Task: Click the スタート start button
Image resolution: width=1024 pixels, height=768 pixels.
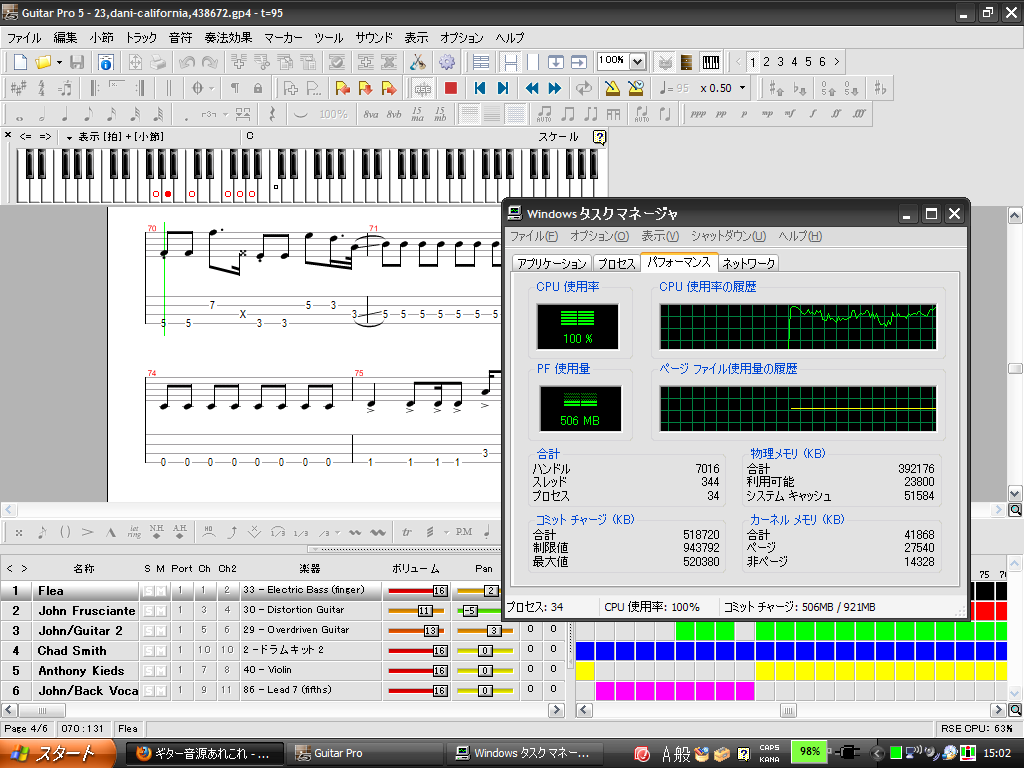Action: click(x=56, y=753)
